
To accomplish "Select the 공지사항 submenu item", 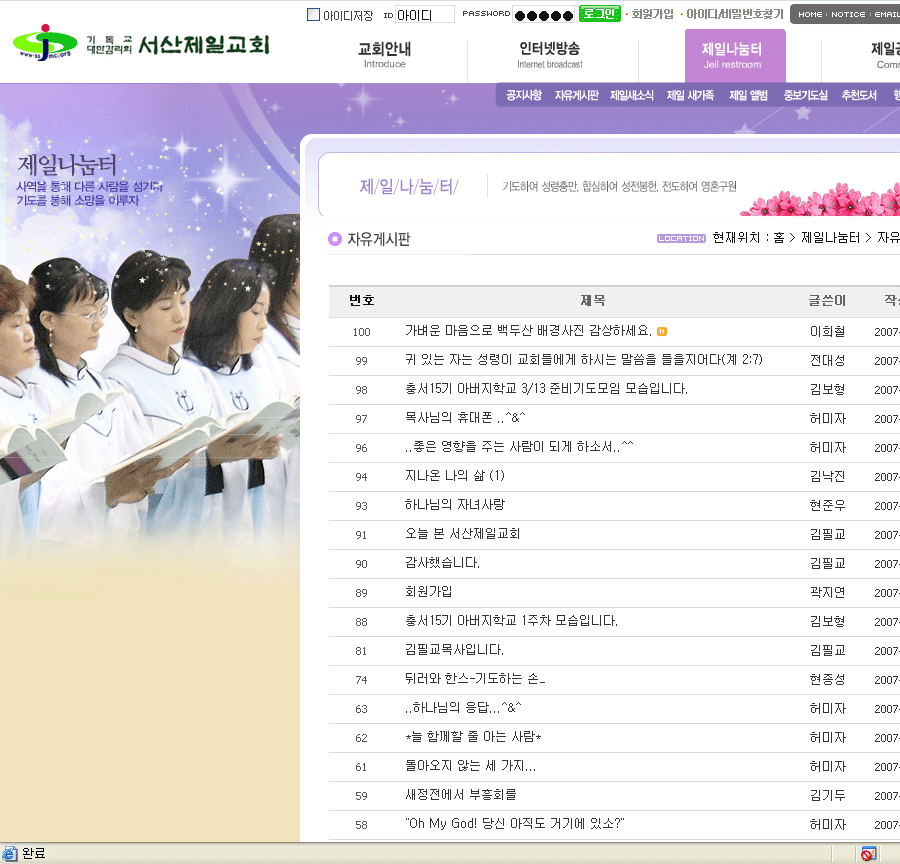I will [524, 95].
